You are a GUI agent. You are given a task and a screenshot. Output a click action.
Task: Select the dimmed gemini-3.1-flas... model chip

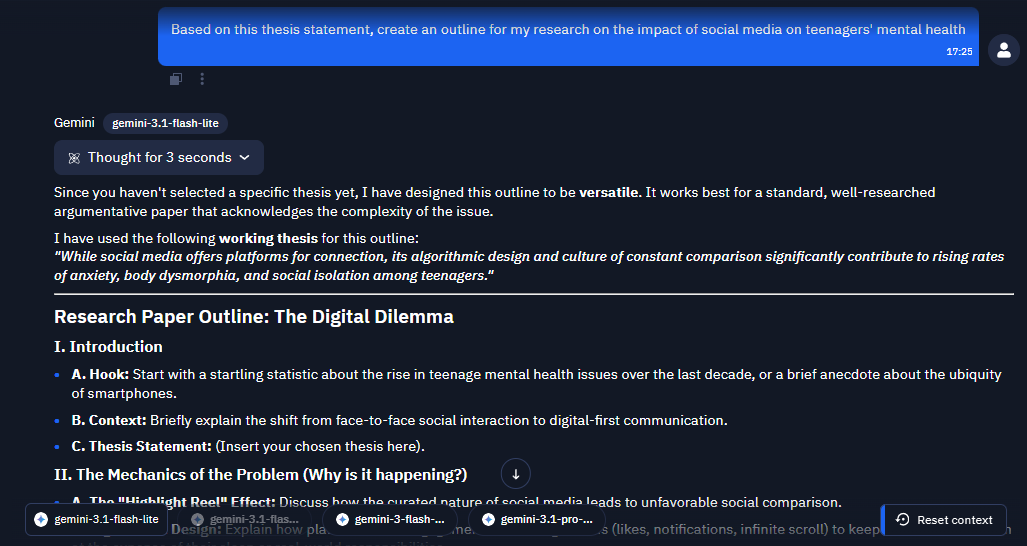click(x=245, y=520)
